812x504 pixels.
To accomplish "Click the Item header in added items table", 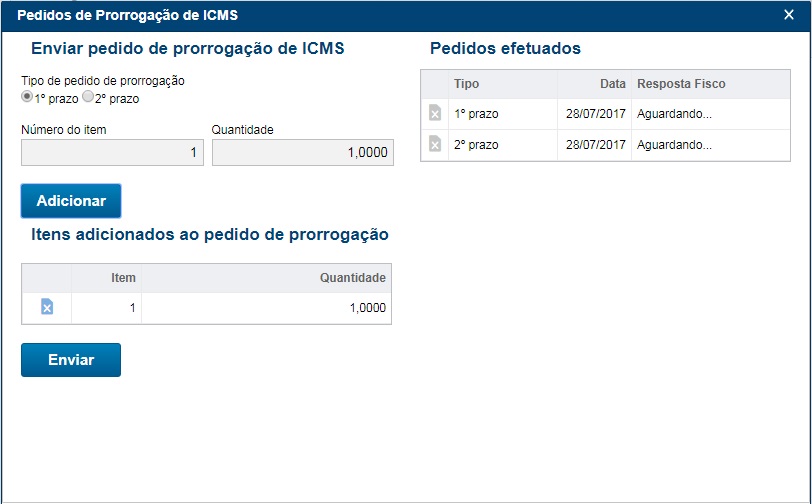I will point(123,278).
